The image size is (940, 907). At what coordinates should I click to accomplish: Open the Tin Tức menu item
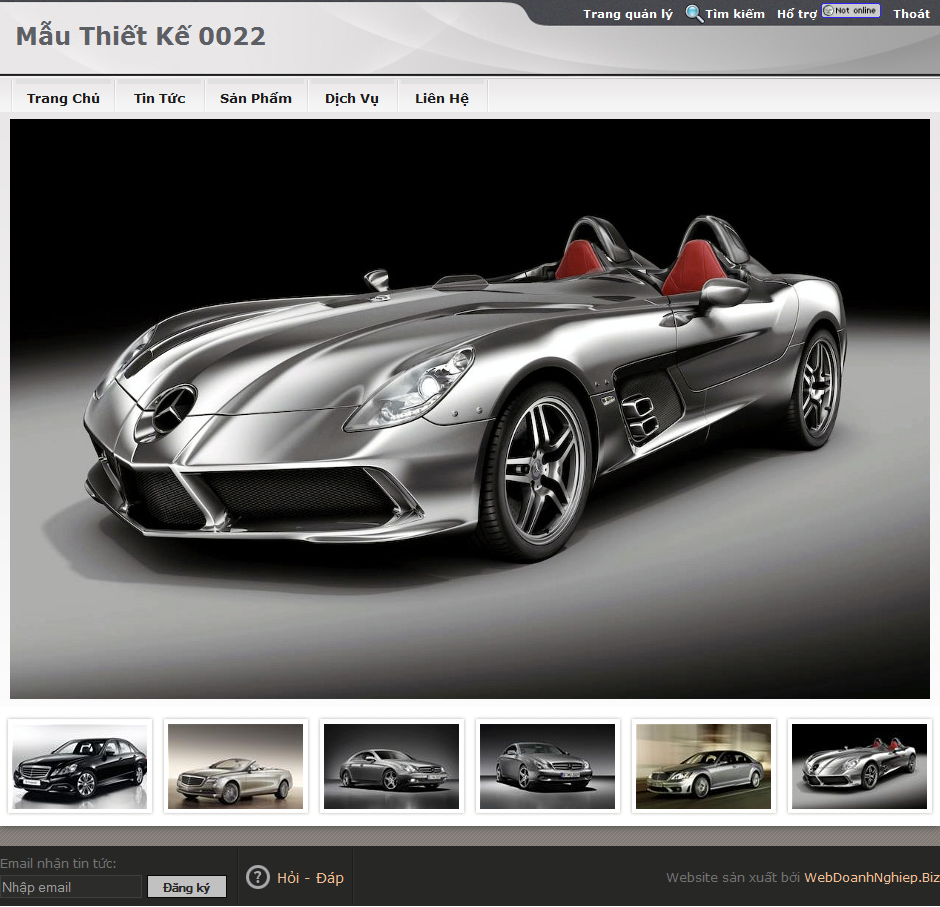159,98
